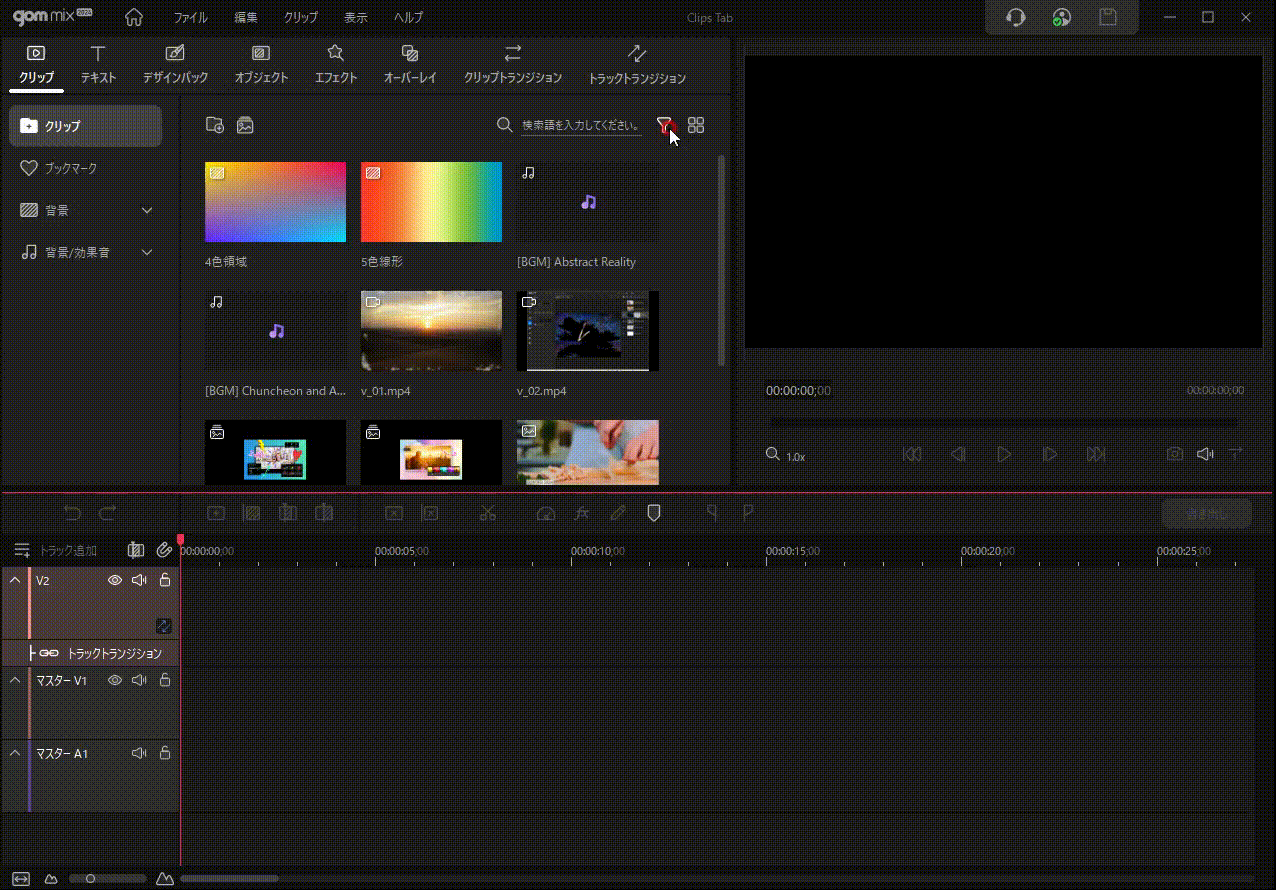This screenshot has height=890, width=1276.
Task: Go to the home screen icon
Action: [x=133, y=17]
